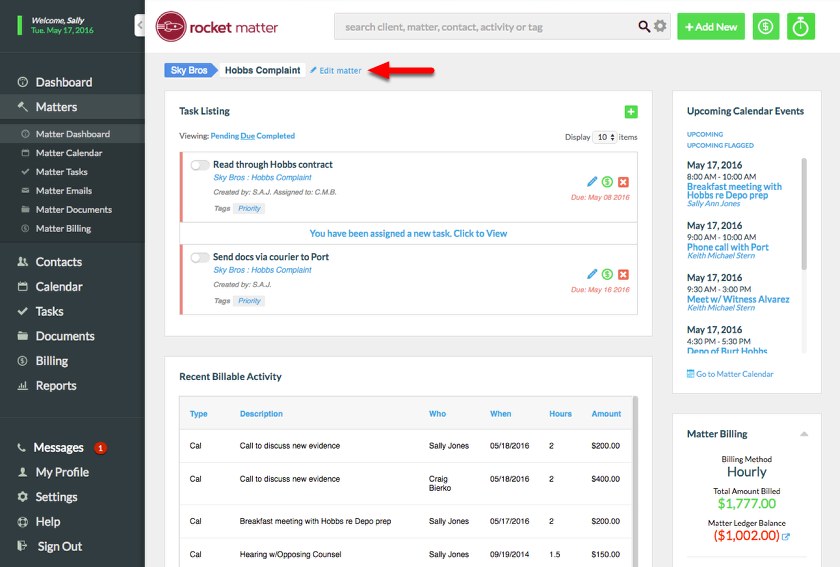Show UPCOMING calendar events
This screenshot has height=567, width=840.
[x=705, y=135]
